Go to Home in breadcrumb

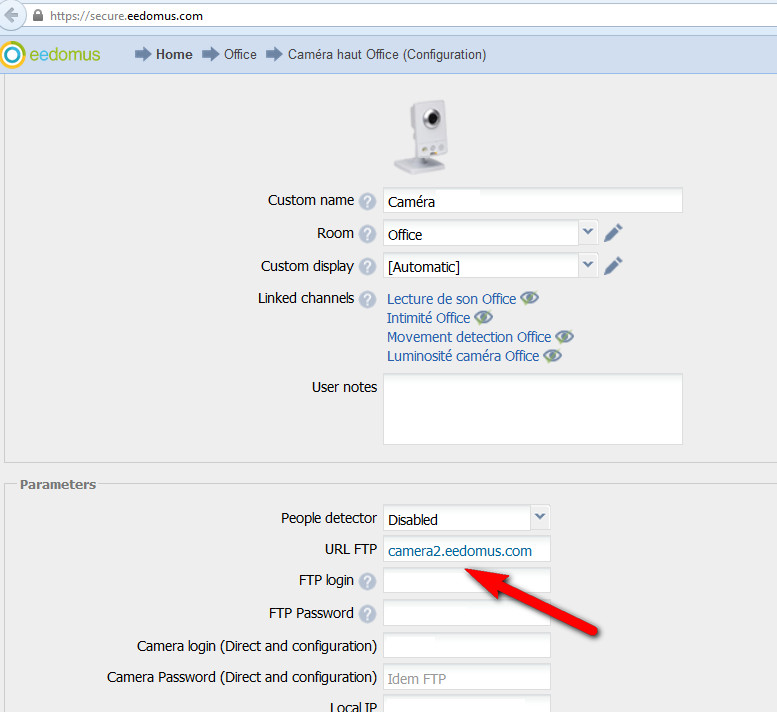click(174, 54)
